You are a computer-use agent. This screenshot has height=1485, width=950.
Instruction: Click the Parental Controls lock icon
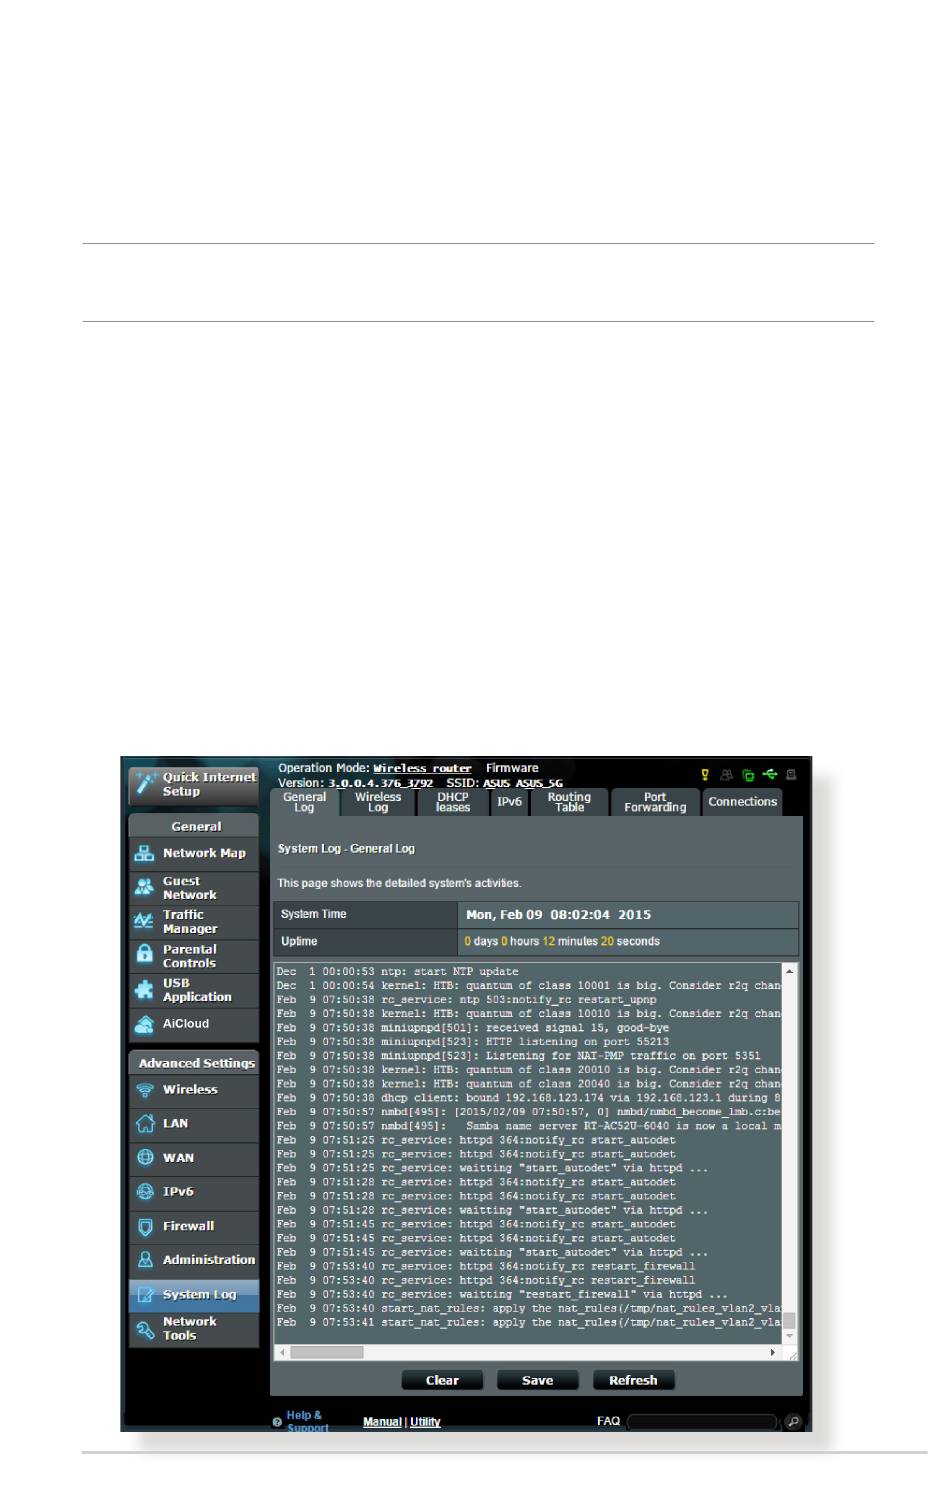[145, 955]
